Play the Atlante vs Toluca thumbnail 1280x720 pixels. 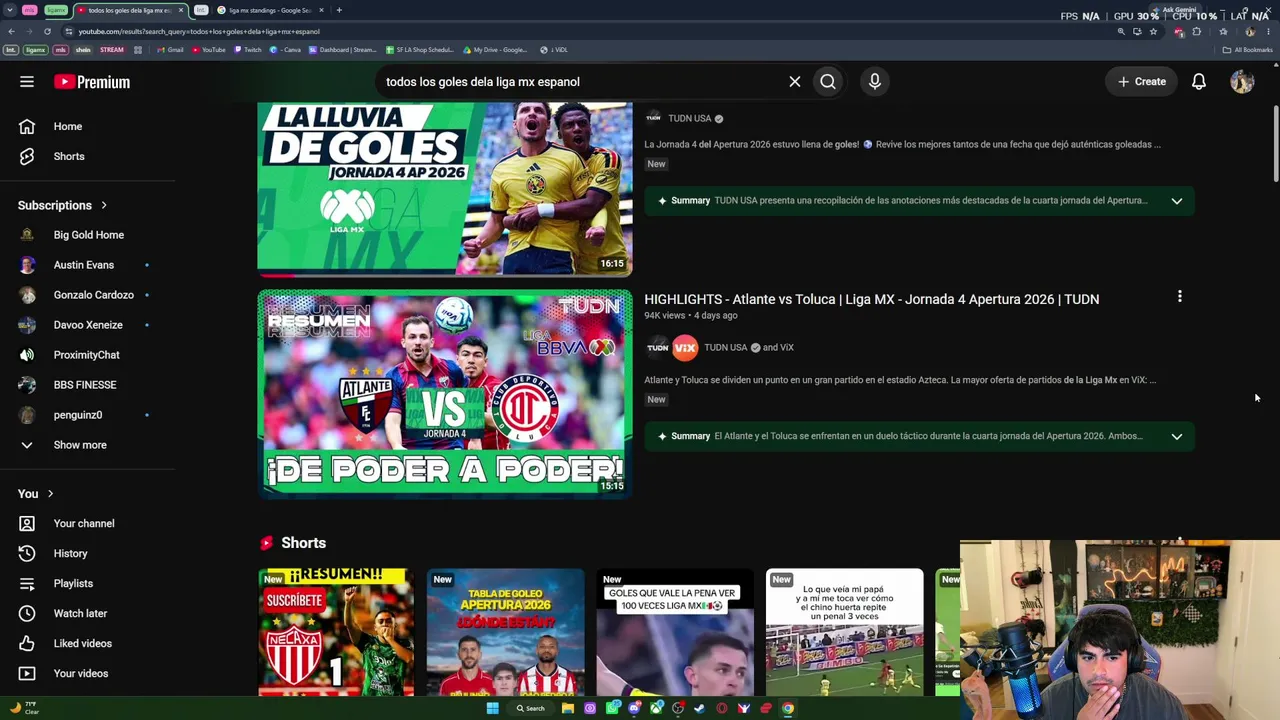click(x=445, y=394)
